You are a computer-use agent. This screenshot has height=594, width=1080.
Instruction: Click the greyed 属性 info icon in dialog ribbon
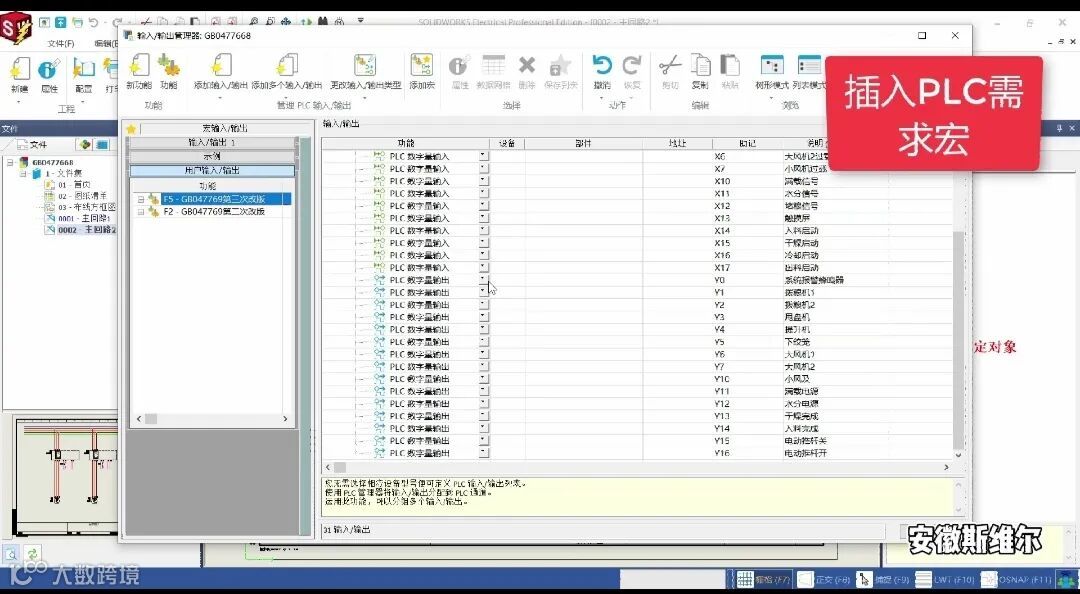pos(459,66)
